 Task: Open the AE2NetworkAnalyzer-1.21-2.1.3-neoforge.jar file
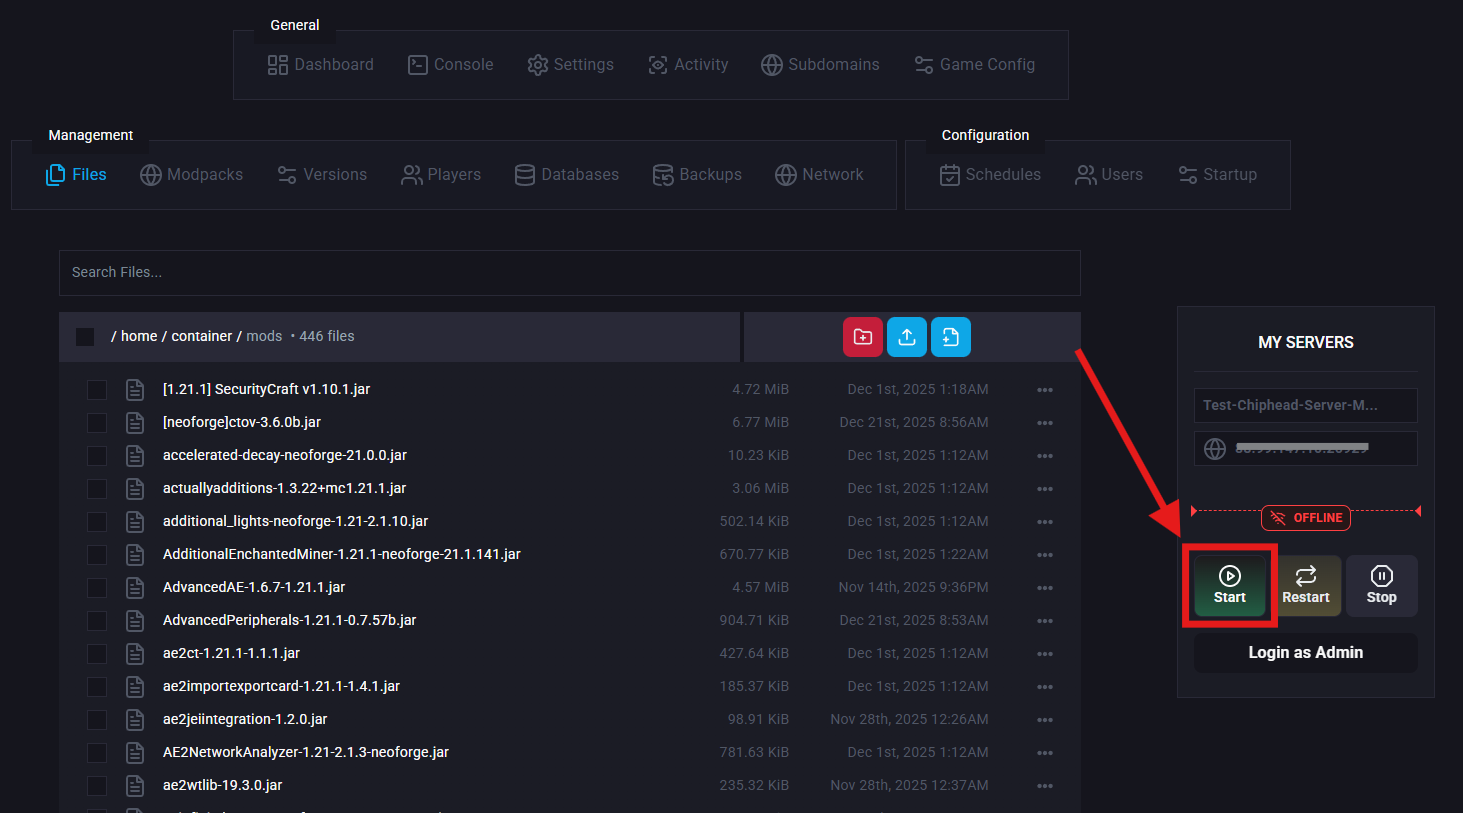306,752
